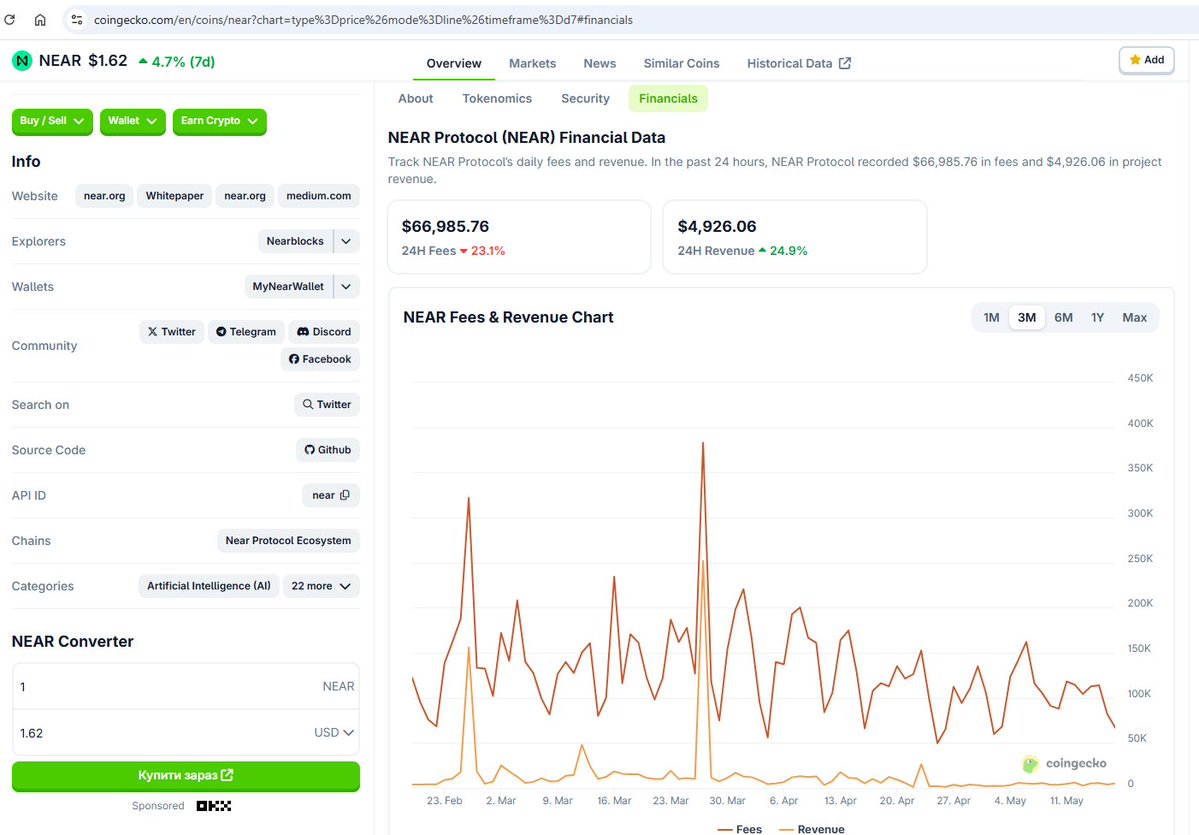Screen dimensions: 1199x835
Task: Click the browser home icon
Action: 41,20
